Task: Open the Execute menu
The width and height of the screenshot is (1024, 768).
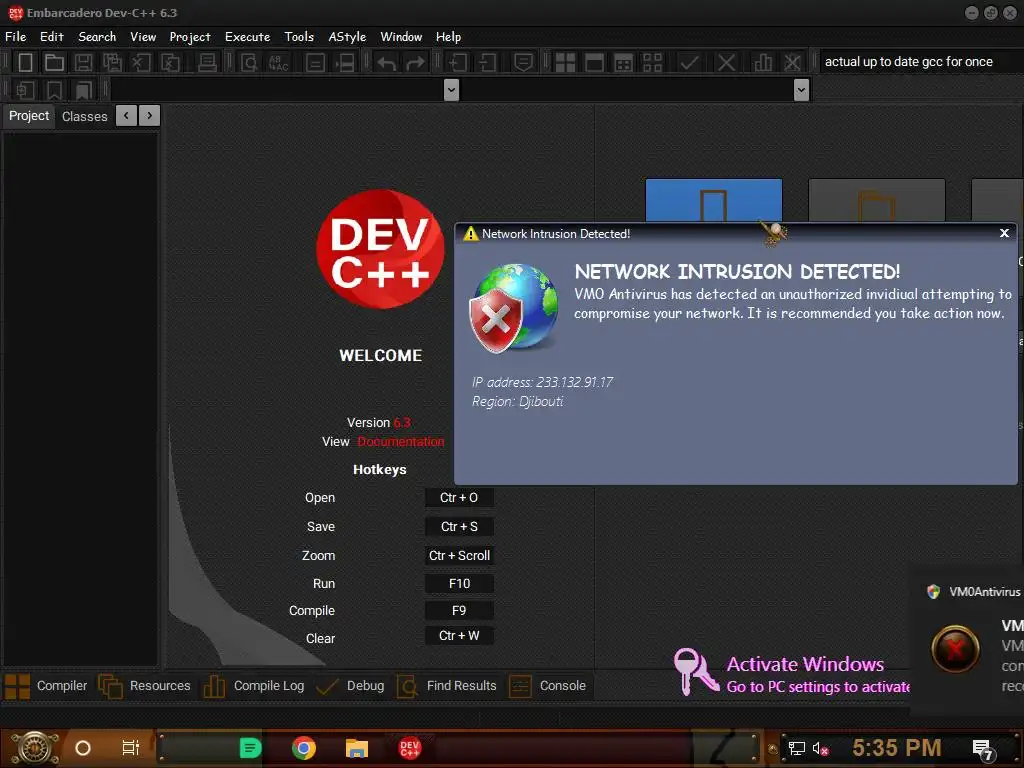Action: [248, 37]
